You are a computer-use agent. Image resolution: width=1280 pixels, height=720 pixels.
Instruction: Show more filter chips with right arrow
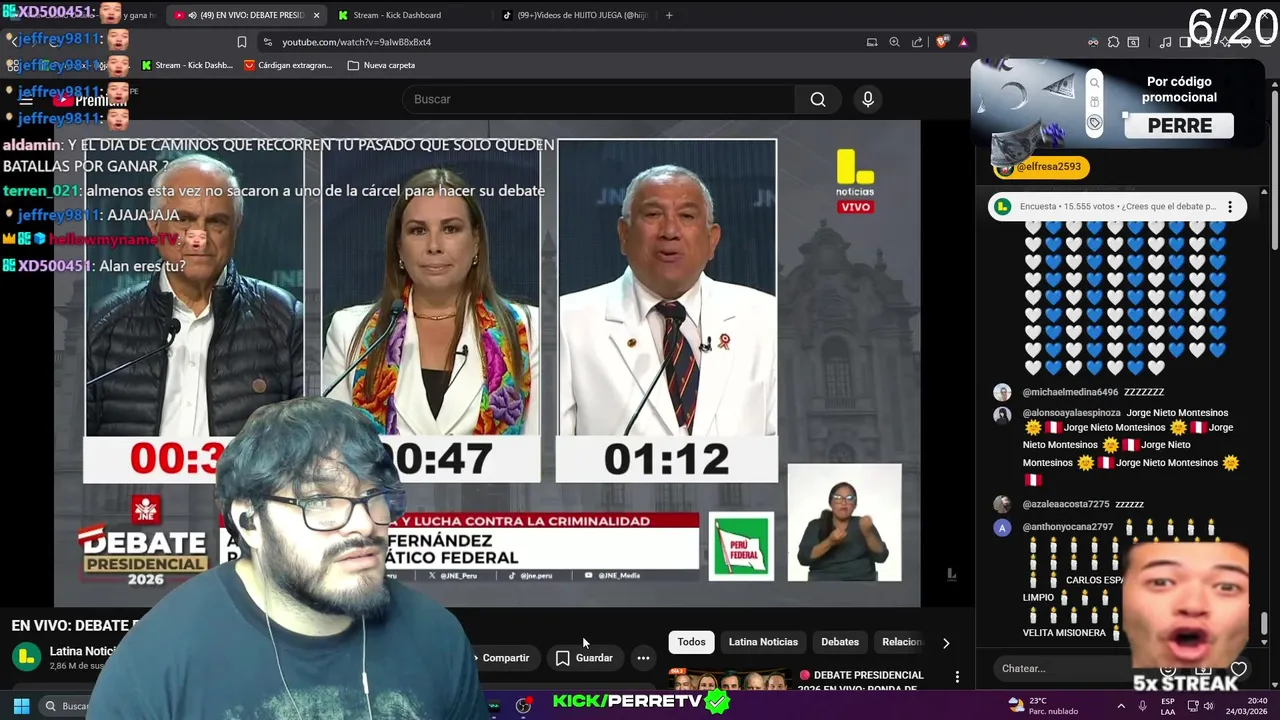946,643
